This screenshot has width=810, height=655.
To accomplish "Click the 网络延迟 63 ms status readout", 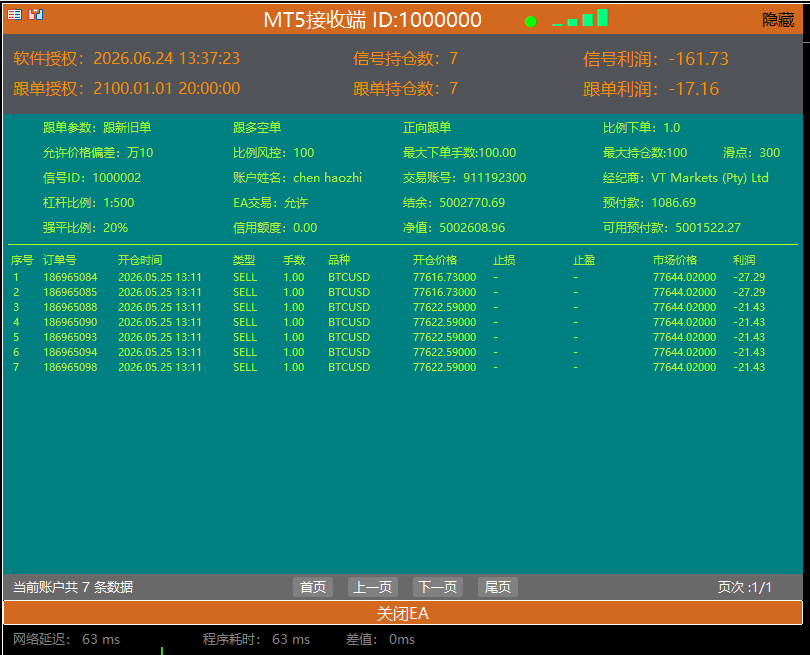I will [x=66, y=639].
